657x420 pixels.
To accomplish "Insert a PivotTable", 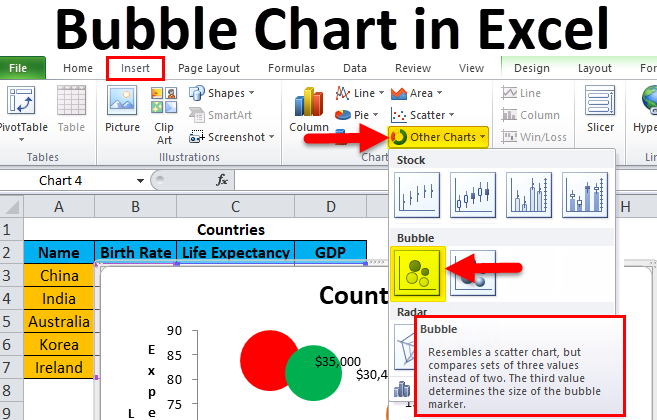I will [x=22, y=109].
